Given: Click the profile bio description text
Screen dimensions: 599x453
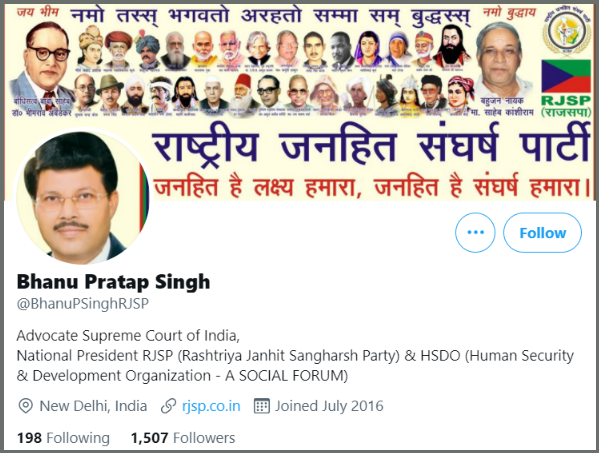Looking at the screenshot, I should tap(295, 356).
